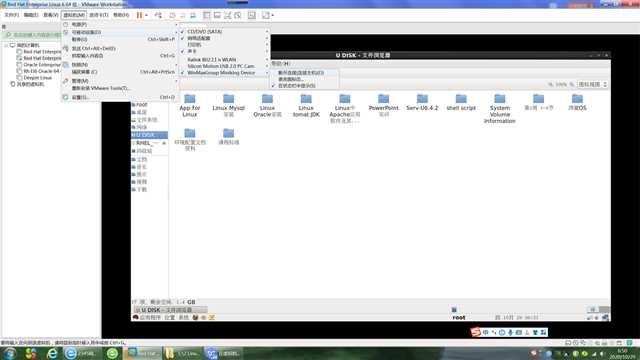Open the icon view dropdown in file browser

click(592, 84)
